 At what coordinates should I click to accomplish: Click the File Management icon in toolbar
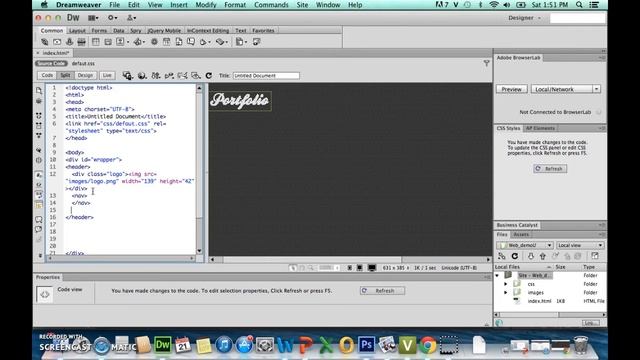click(x=156, y=76)
